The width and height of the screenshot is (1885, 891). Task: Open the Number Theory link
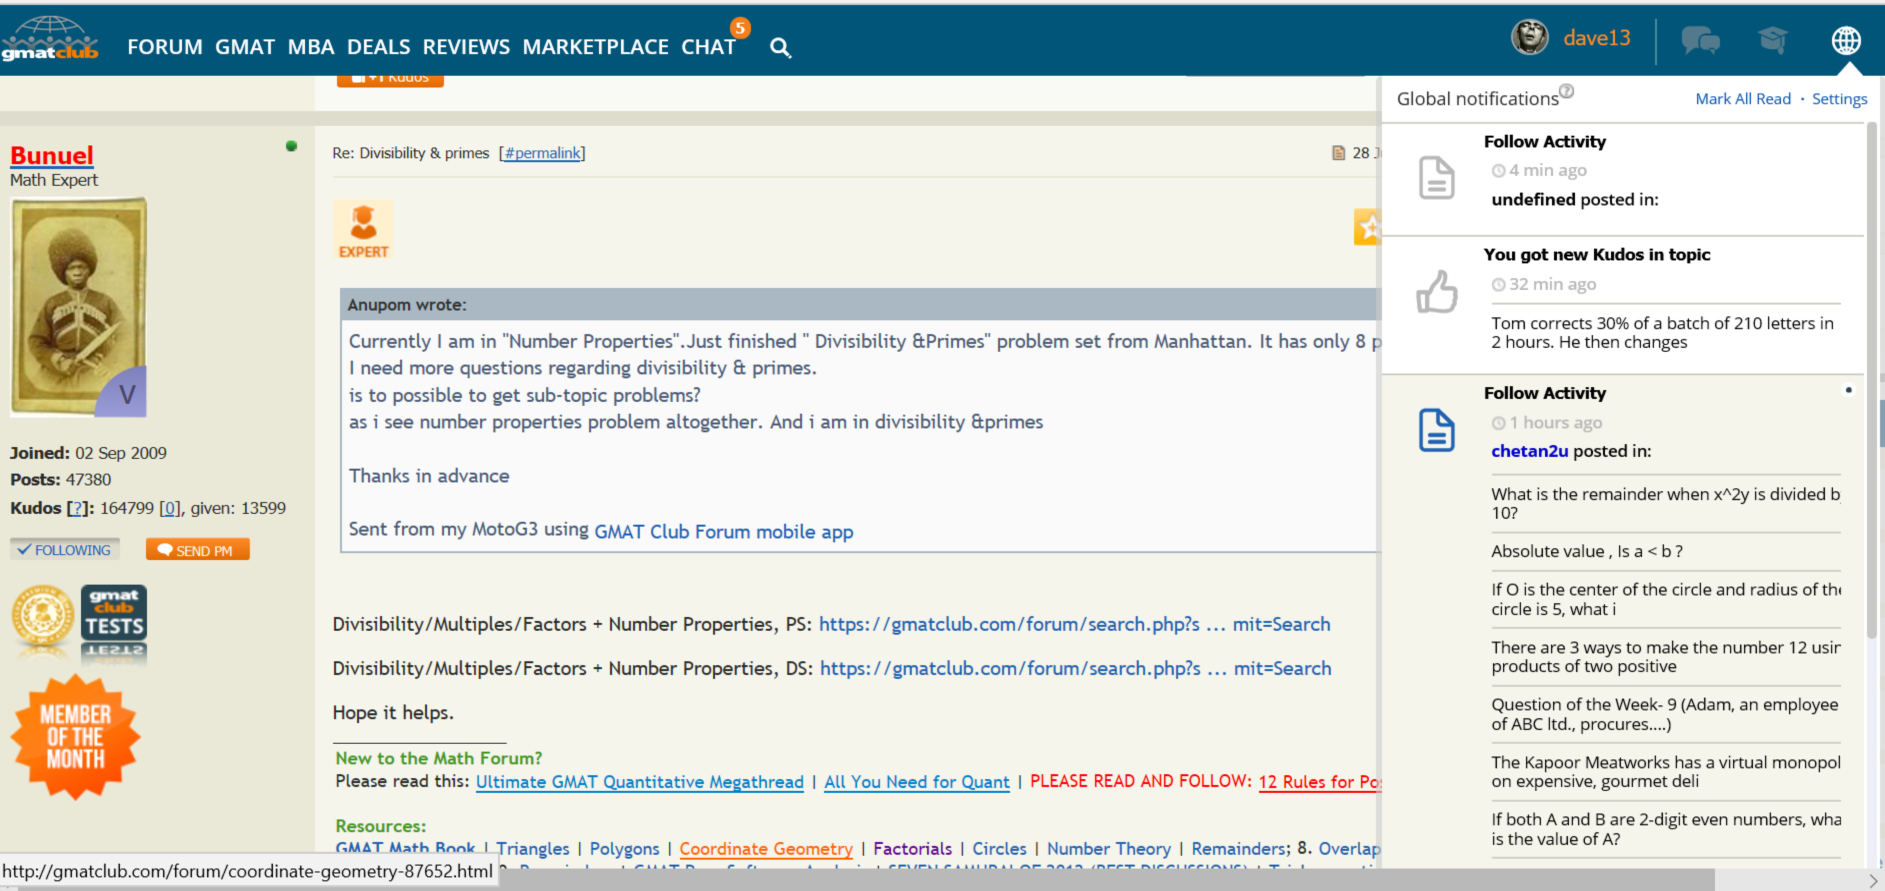click(x=1109, y=849)
